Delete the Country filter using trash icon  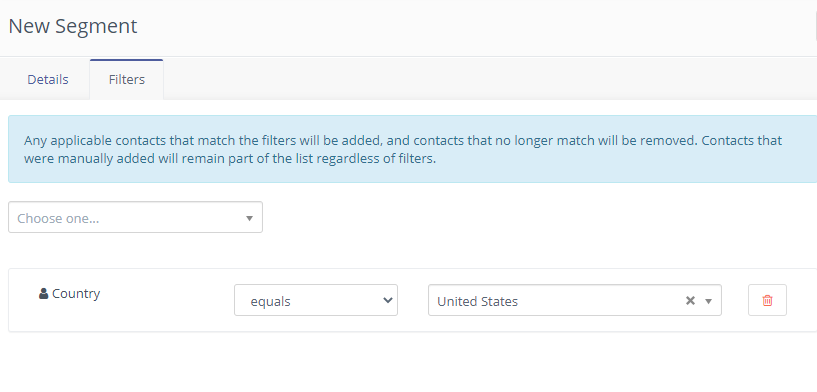pos(767,300)
